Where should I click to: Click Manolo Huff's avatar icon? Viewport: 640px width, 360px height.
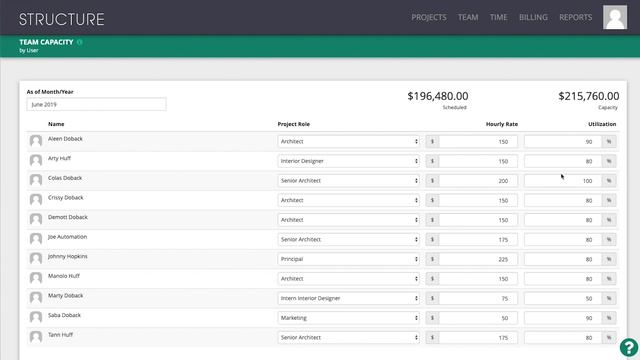point(36,278)
